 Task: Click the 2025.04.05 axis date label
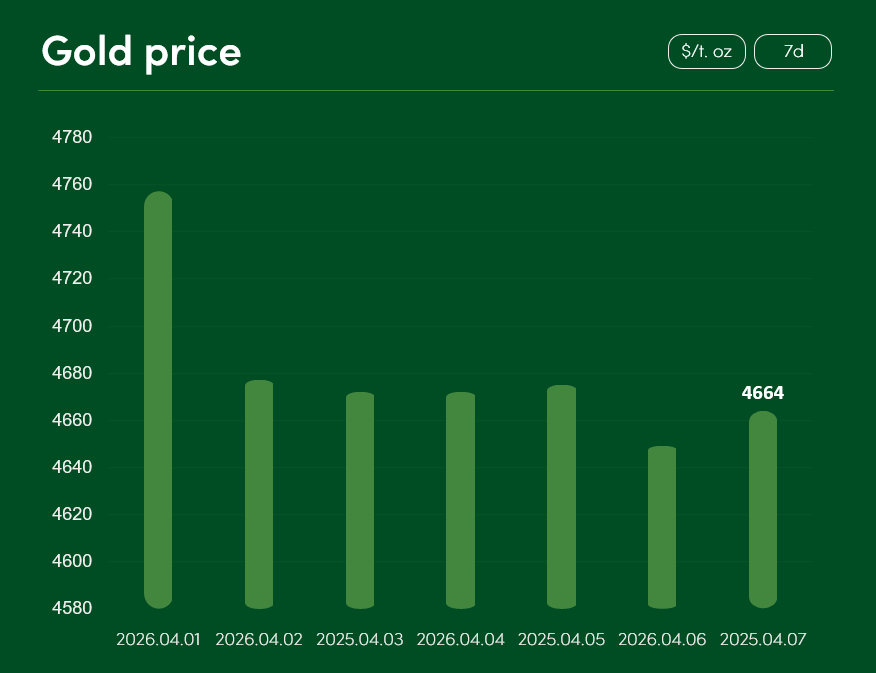click(x=561, y=639)
